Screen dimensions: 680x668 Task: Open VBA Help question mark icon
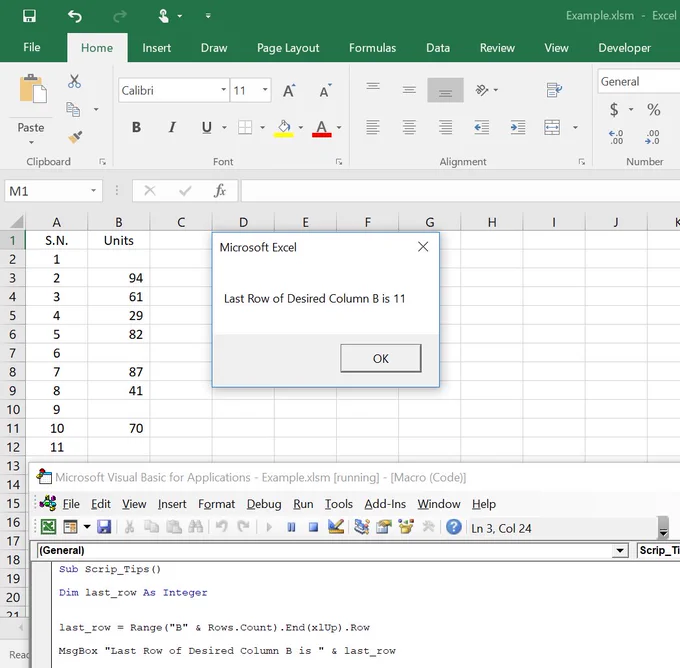(454, 527)
